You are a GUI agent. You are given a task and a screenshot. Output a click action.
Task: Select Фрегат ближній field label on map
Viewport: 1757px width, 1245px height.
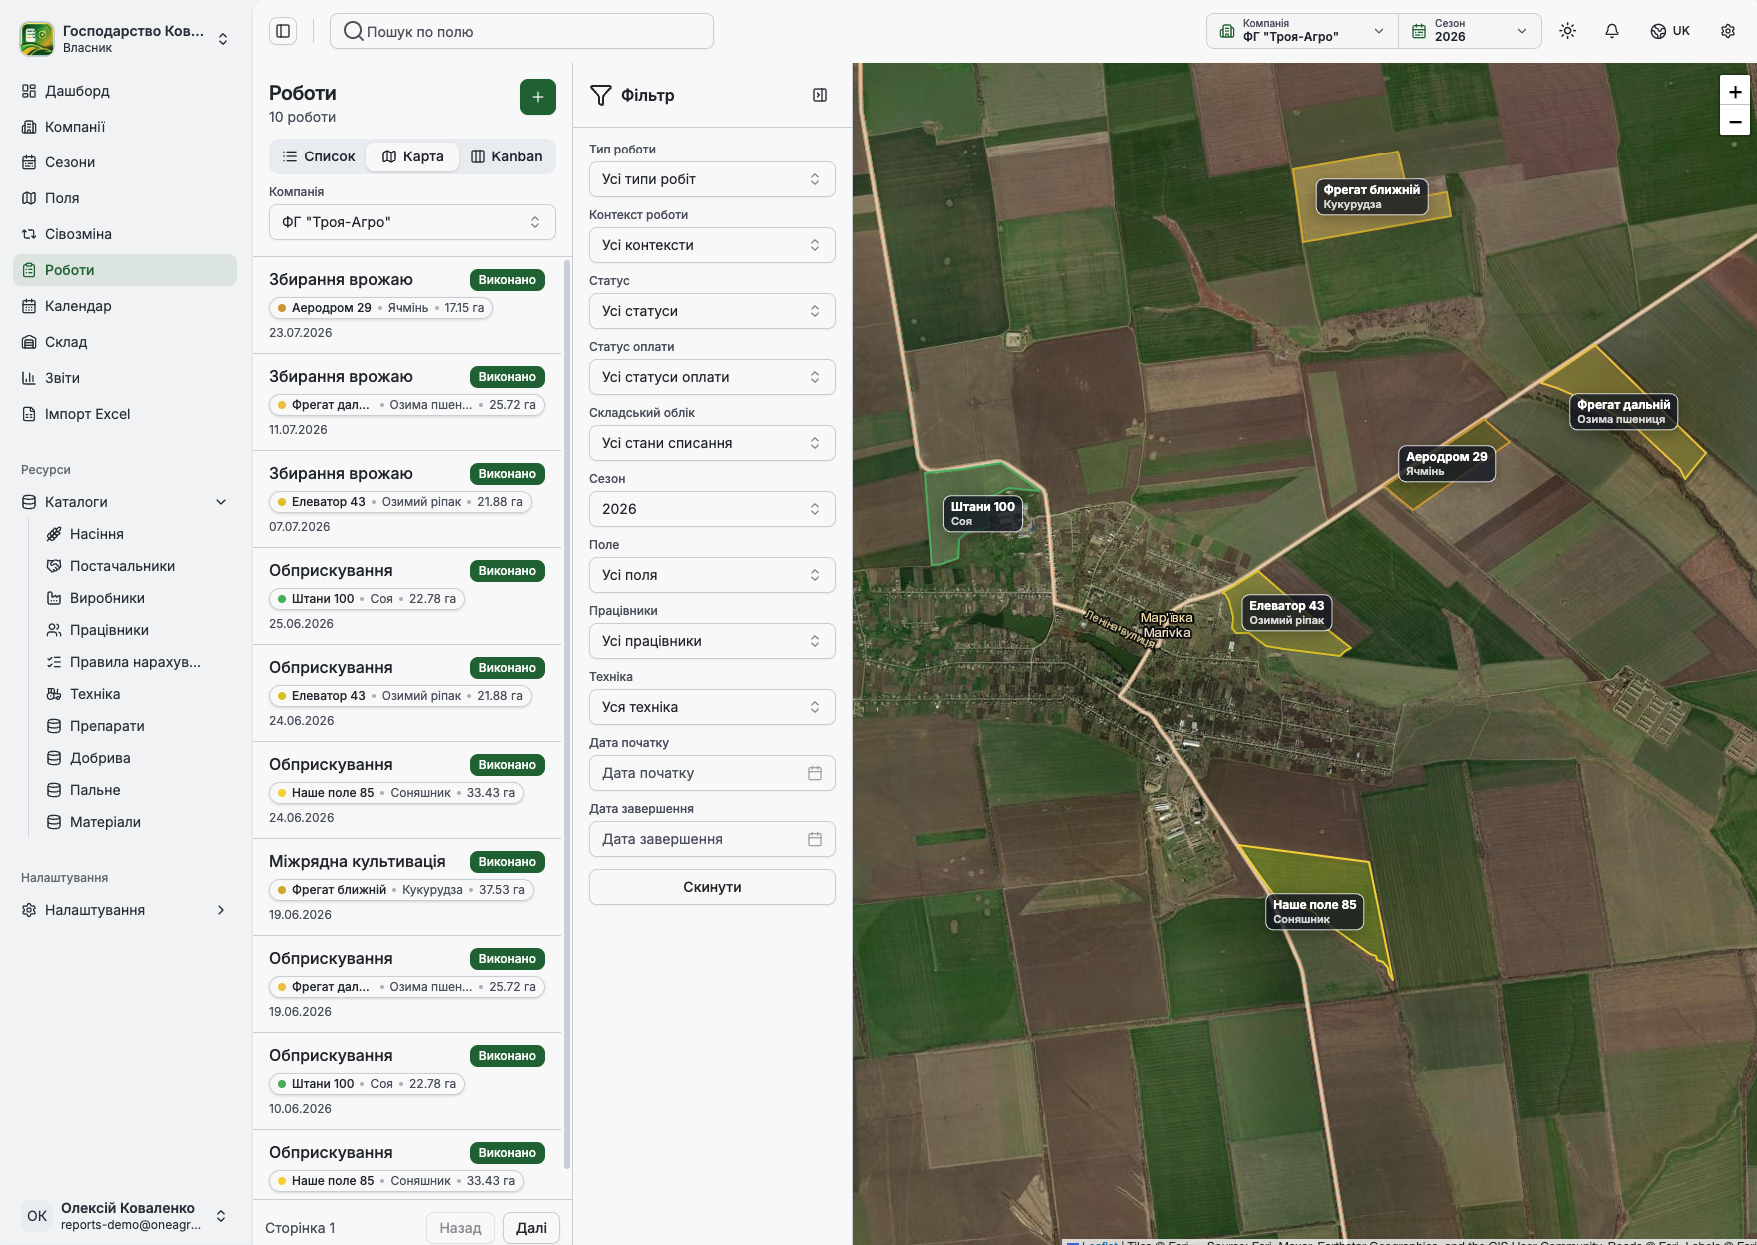pyautogui.click(x=1371, y=196)
